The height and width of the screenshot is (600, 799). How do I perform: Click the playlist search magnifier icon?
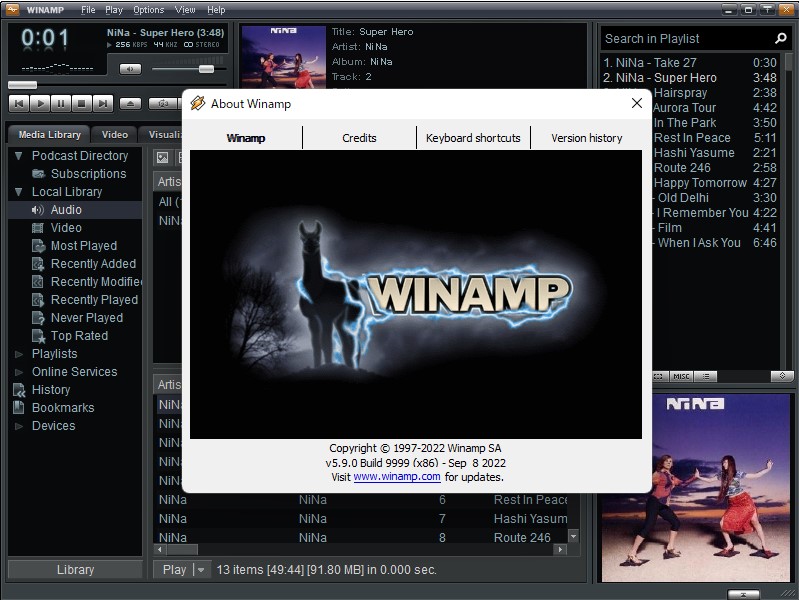780,38
